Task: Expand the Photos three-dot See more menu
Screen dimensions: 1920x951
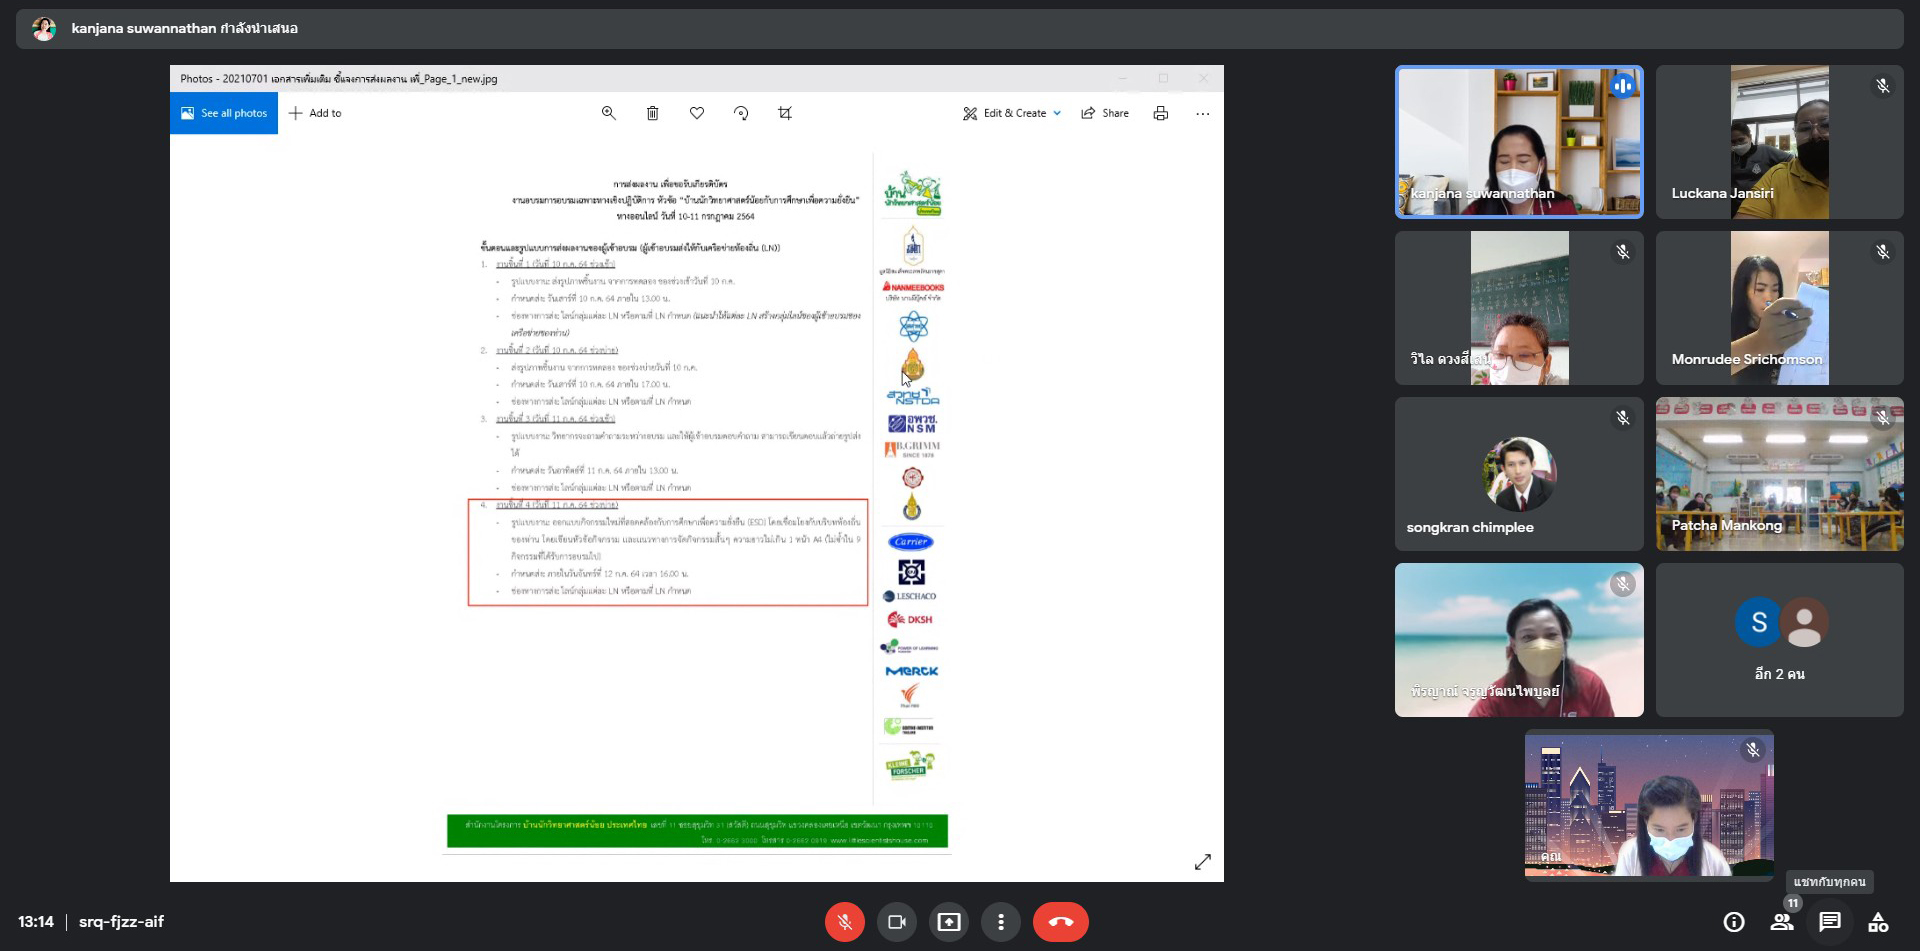Action: [x=1202, y=113]
